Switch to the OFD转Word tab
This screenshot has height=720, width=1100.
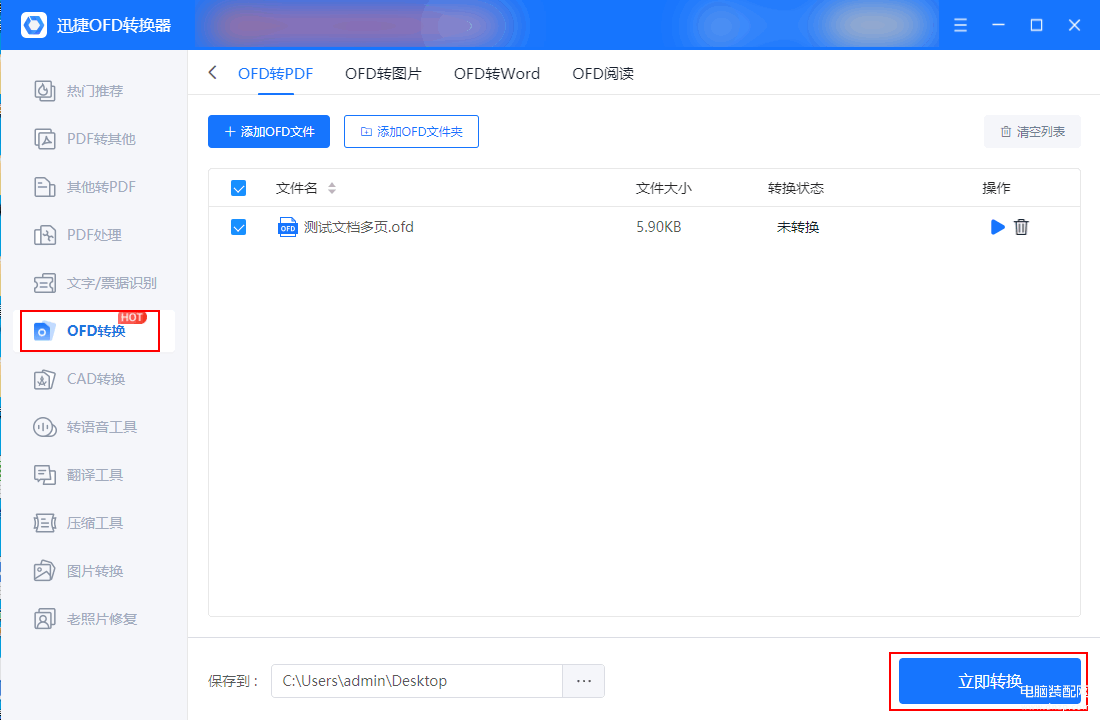pyautogui.click(x=496, y=74)
